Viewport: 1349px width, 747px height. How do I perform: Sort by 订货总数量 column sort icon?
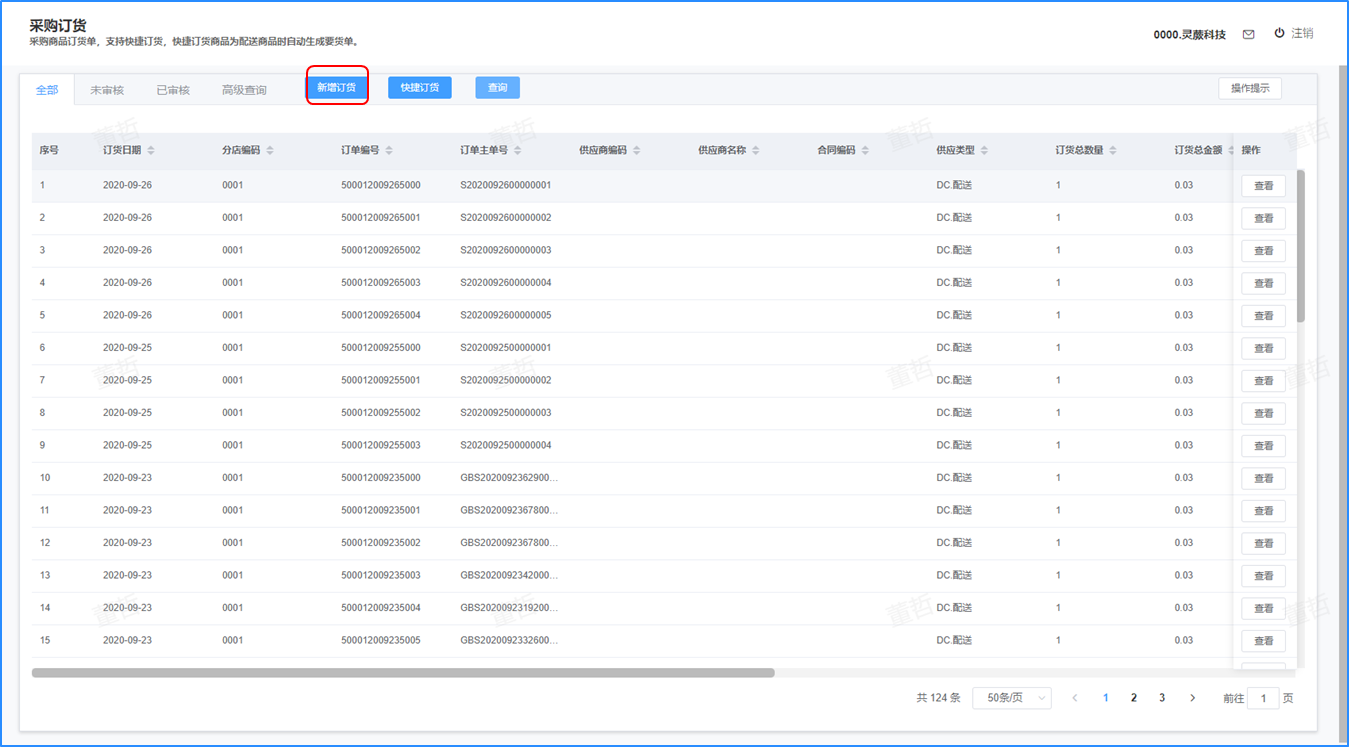click(1113, 150)
